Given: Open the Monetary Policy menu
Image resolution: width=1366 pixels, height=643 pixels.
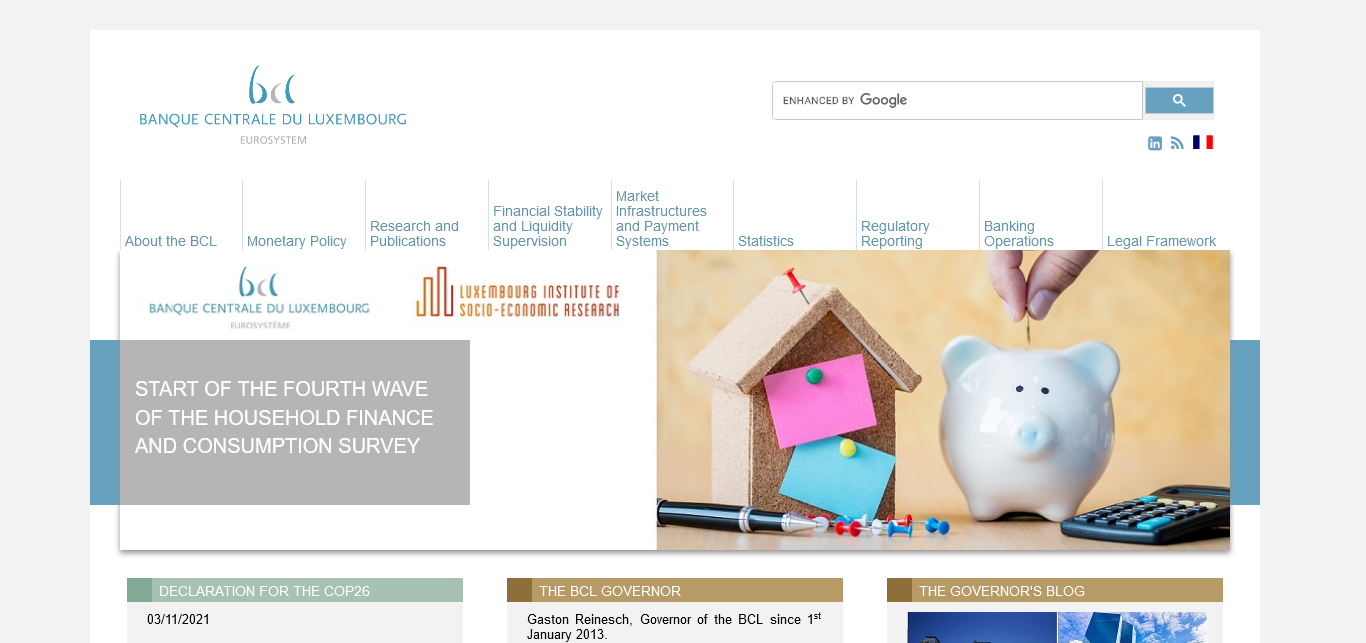Looking at the screenshot, I should pyautogui.click(x=297, y=241).
